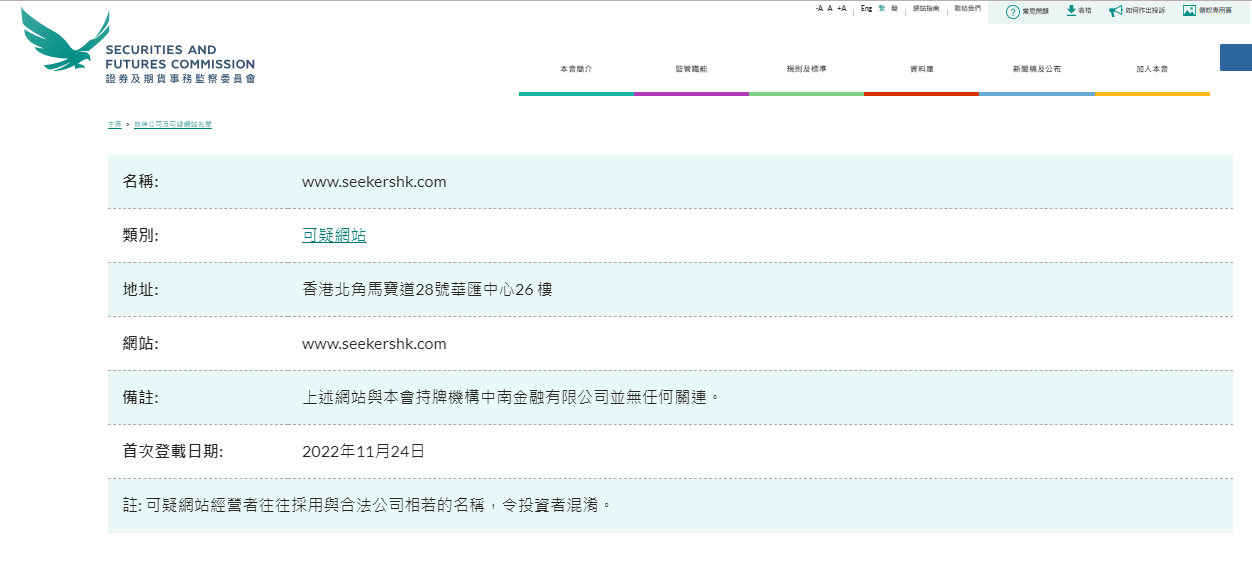This screenshot has height=561, width=1252.
Task: Select Simplified Chinese 簡 language option
Action: point(894,8)
